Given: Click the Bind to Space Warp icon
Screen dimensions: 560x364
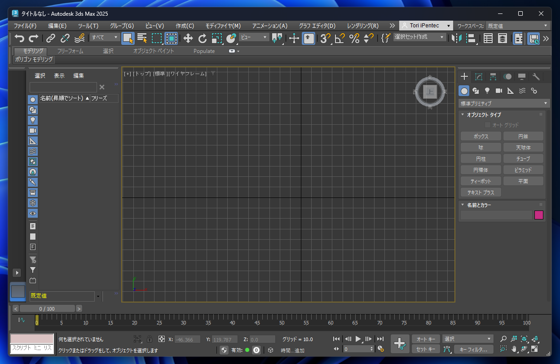Looking at the screenshot, I should [79, 38].
